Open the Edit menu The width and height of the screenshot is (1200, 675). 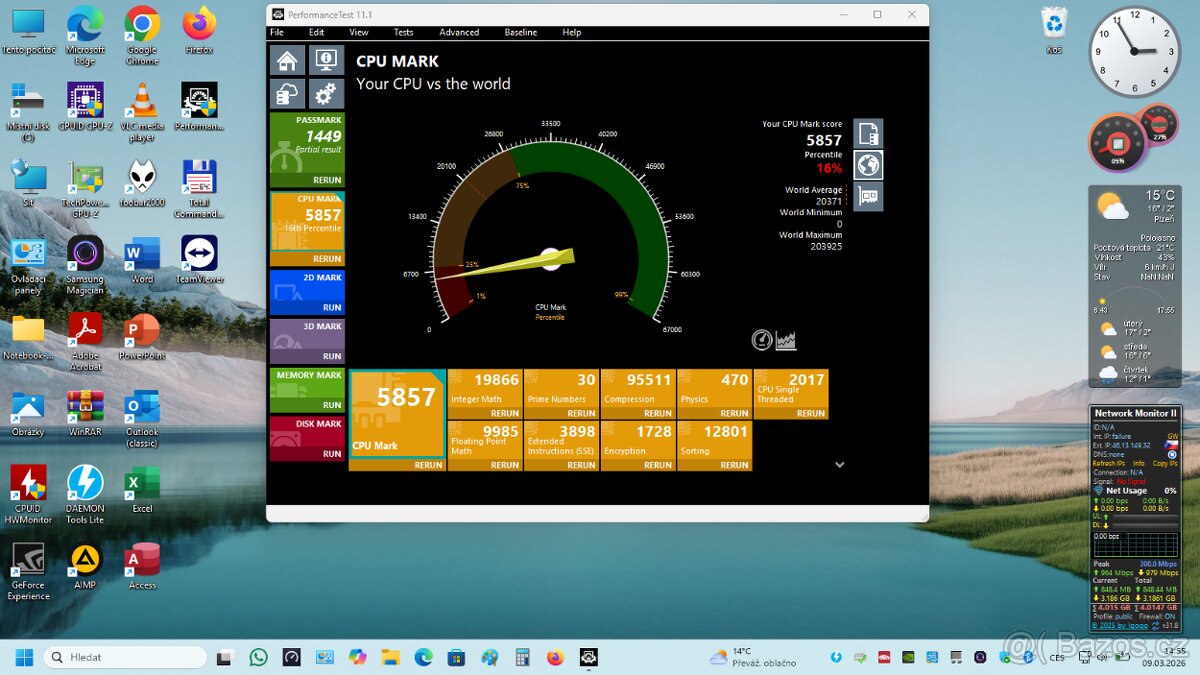[317, 32]
